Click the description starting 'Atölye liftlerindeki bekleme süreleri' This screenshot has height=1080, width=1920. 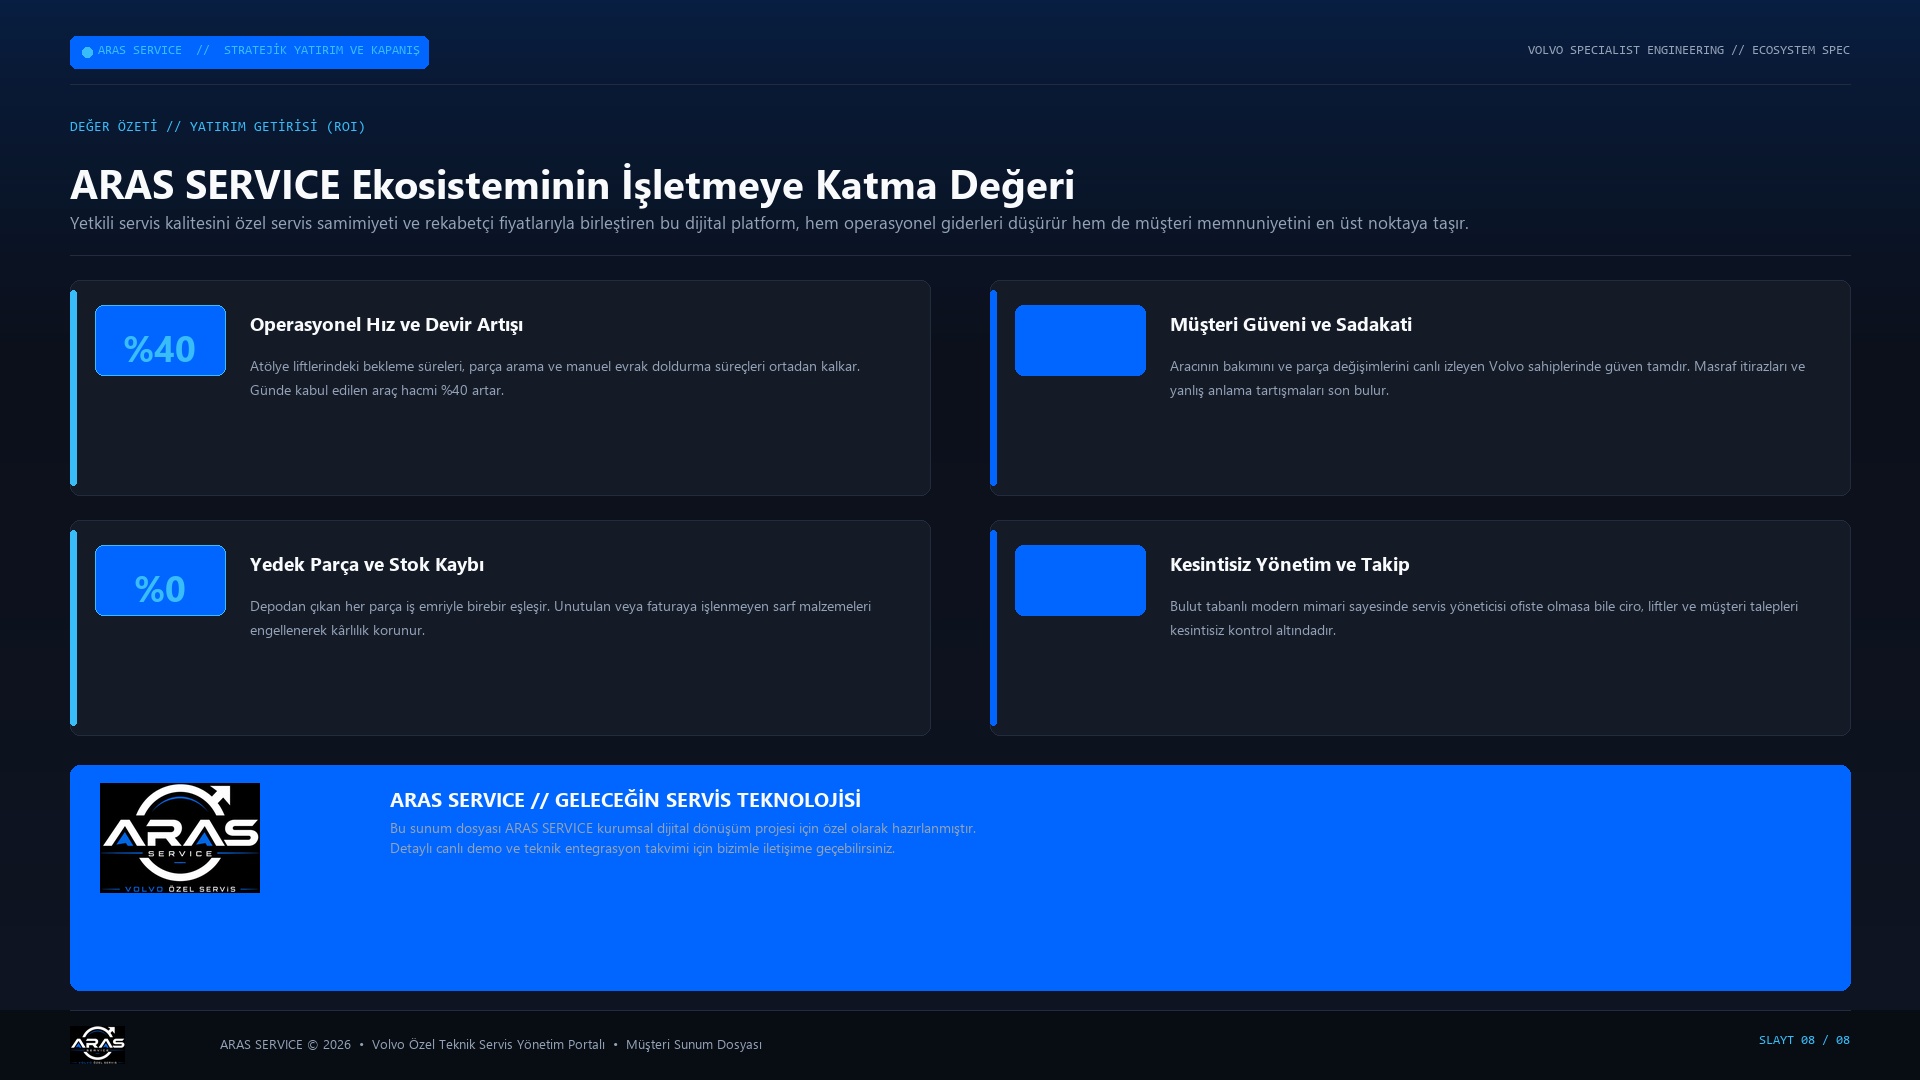[555, 378]
